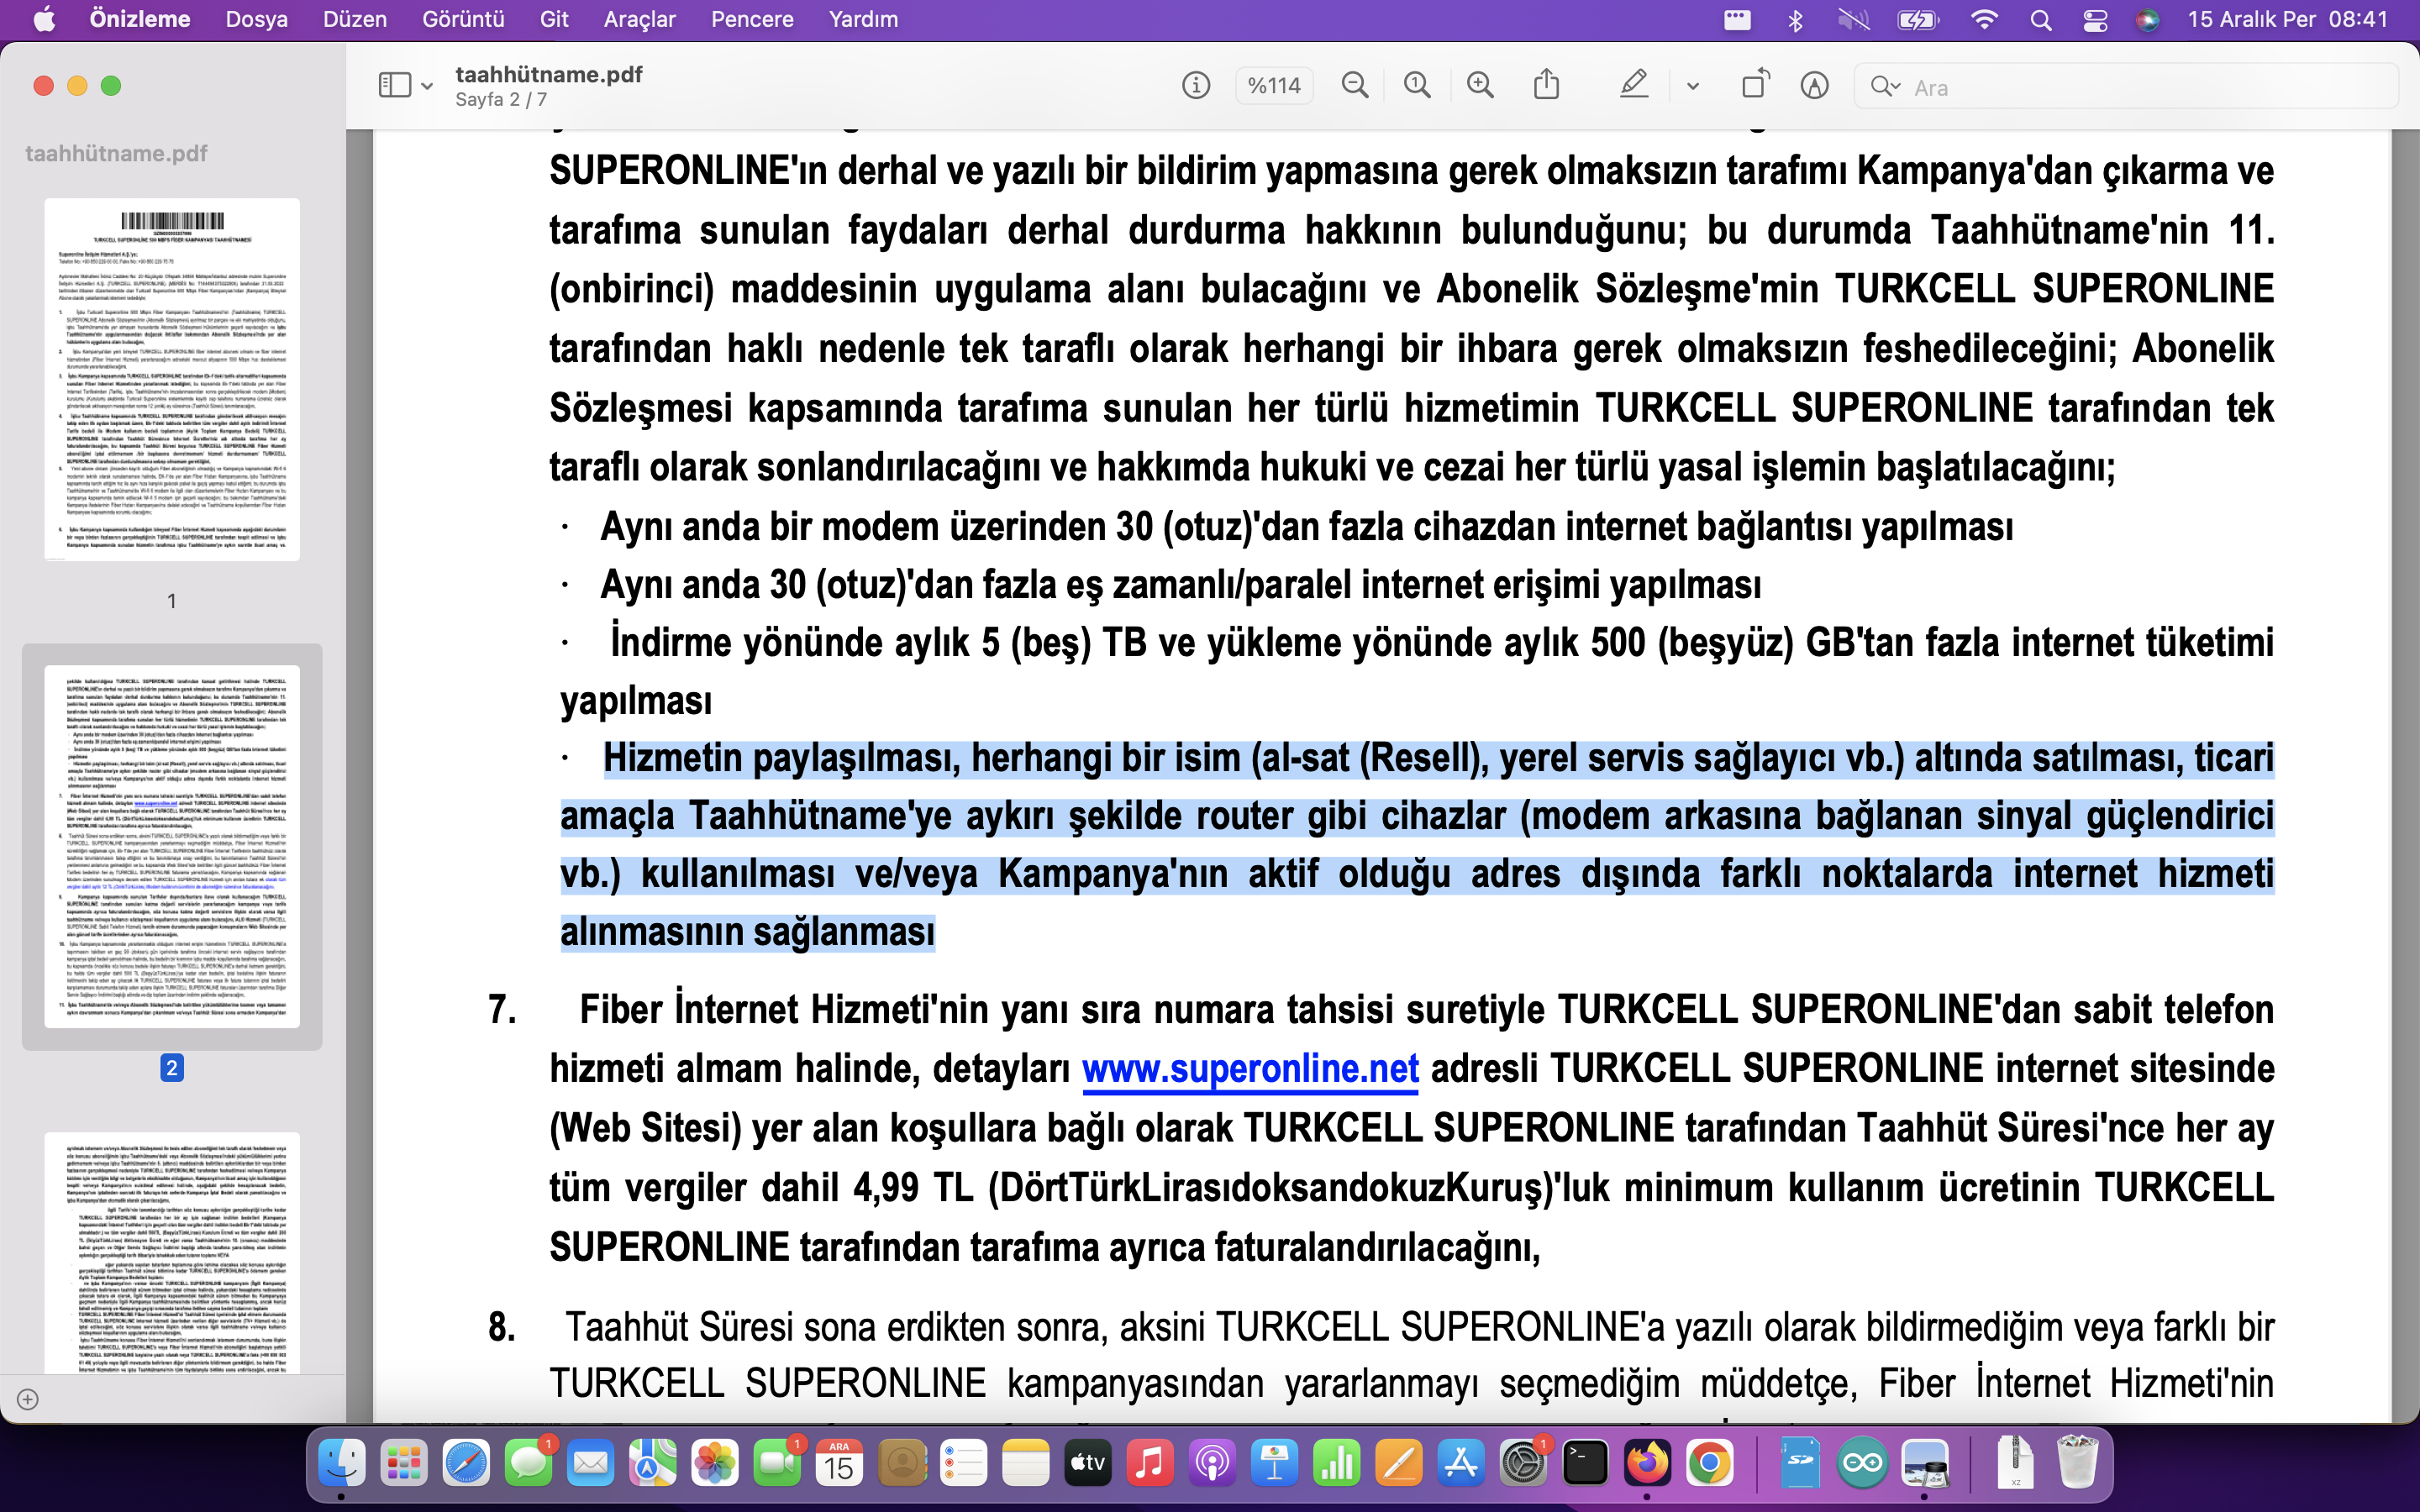
Task: Open Google Chrome from the Dock
Action: coord(1709,1463)
